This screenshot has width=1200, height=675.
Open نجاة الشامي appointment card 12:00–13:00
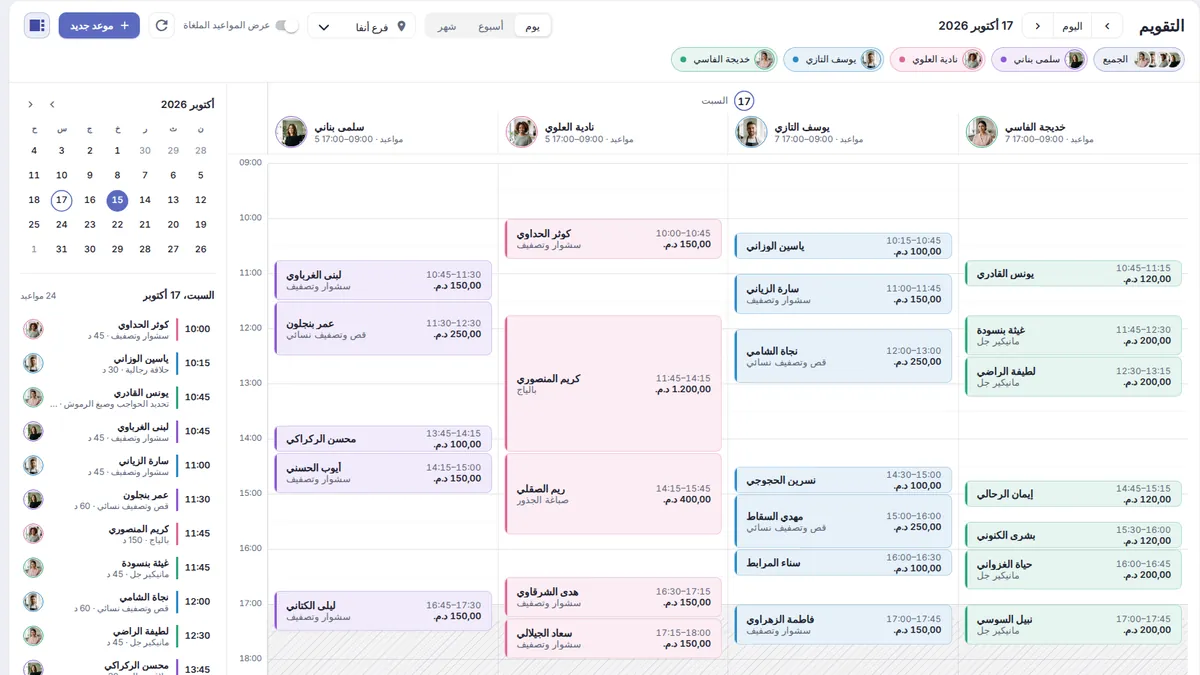pyautogui.click(x=843, y=356)
